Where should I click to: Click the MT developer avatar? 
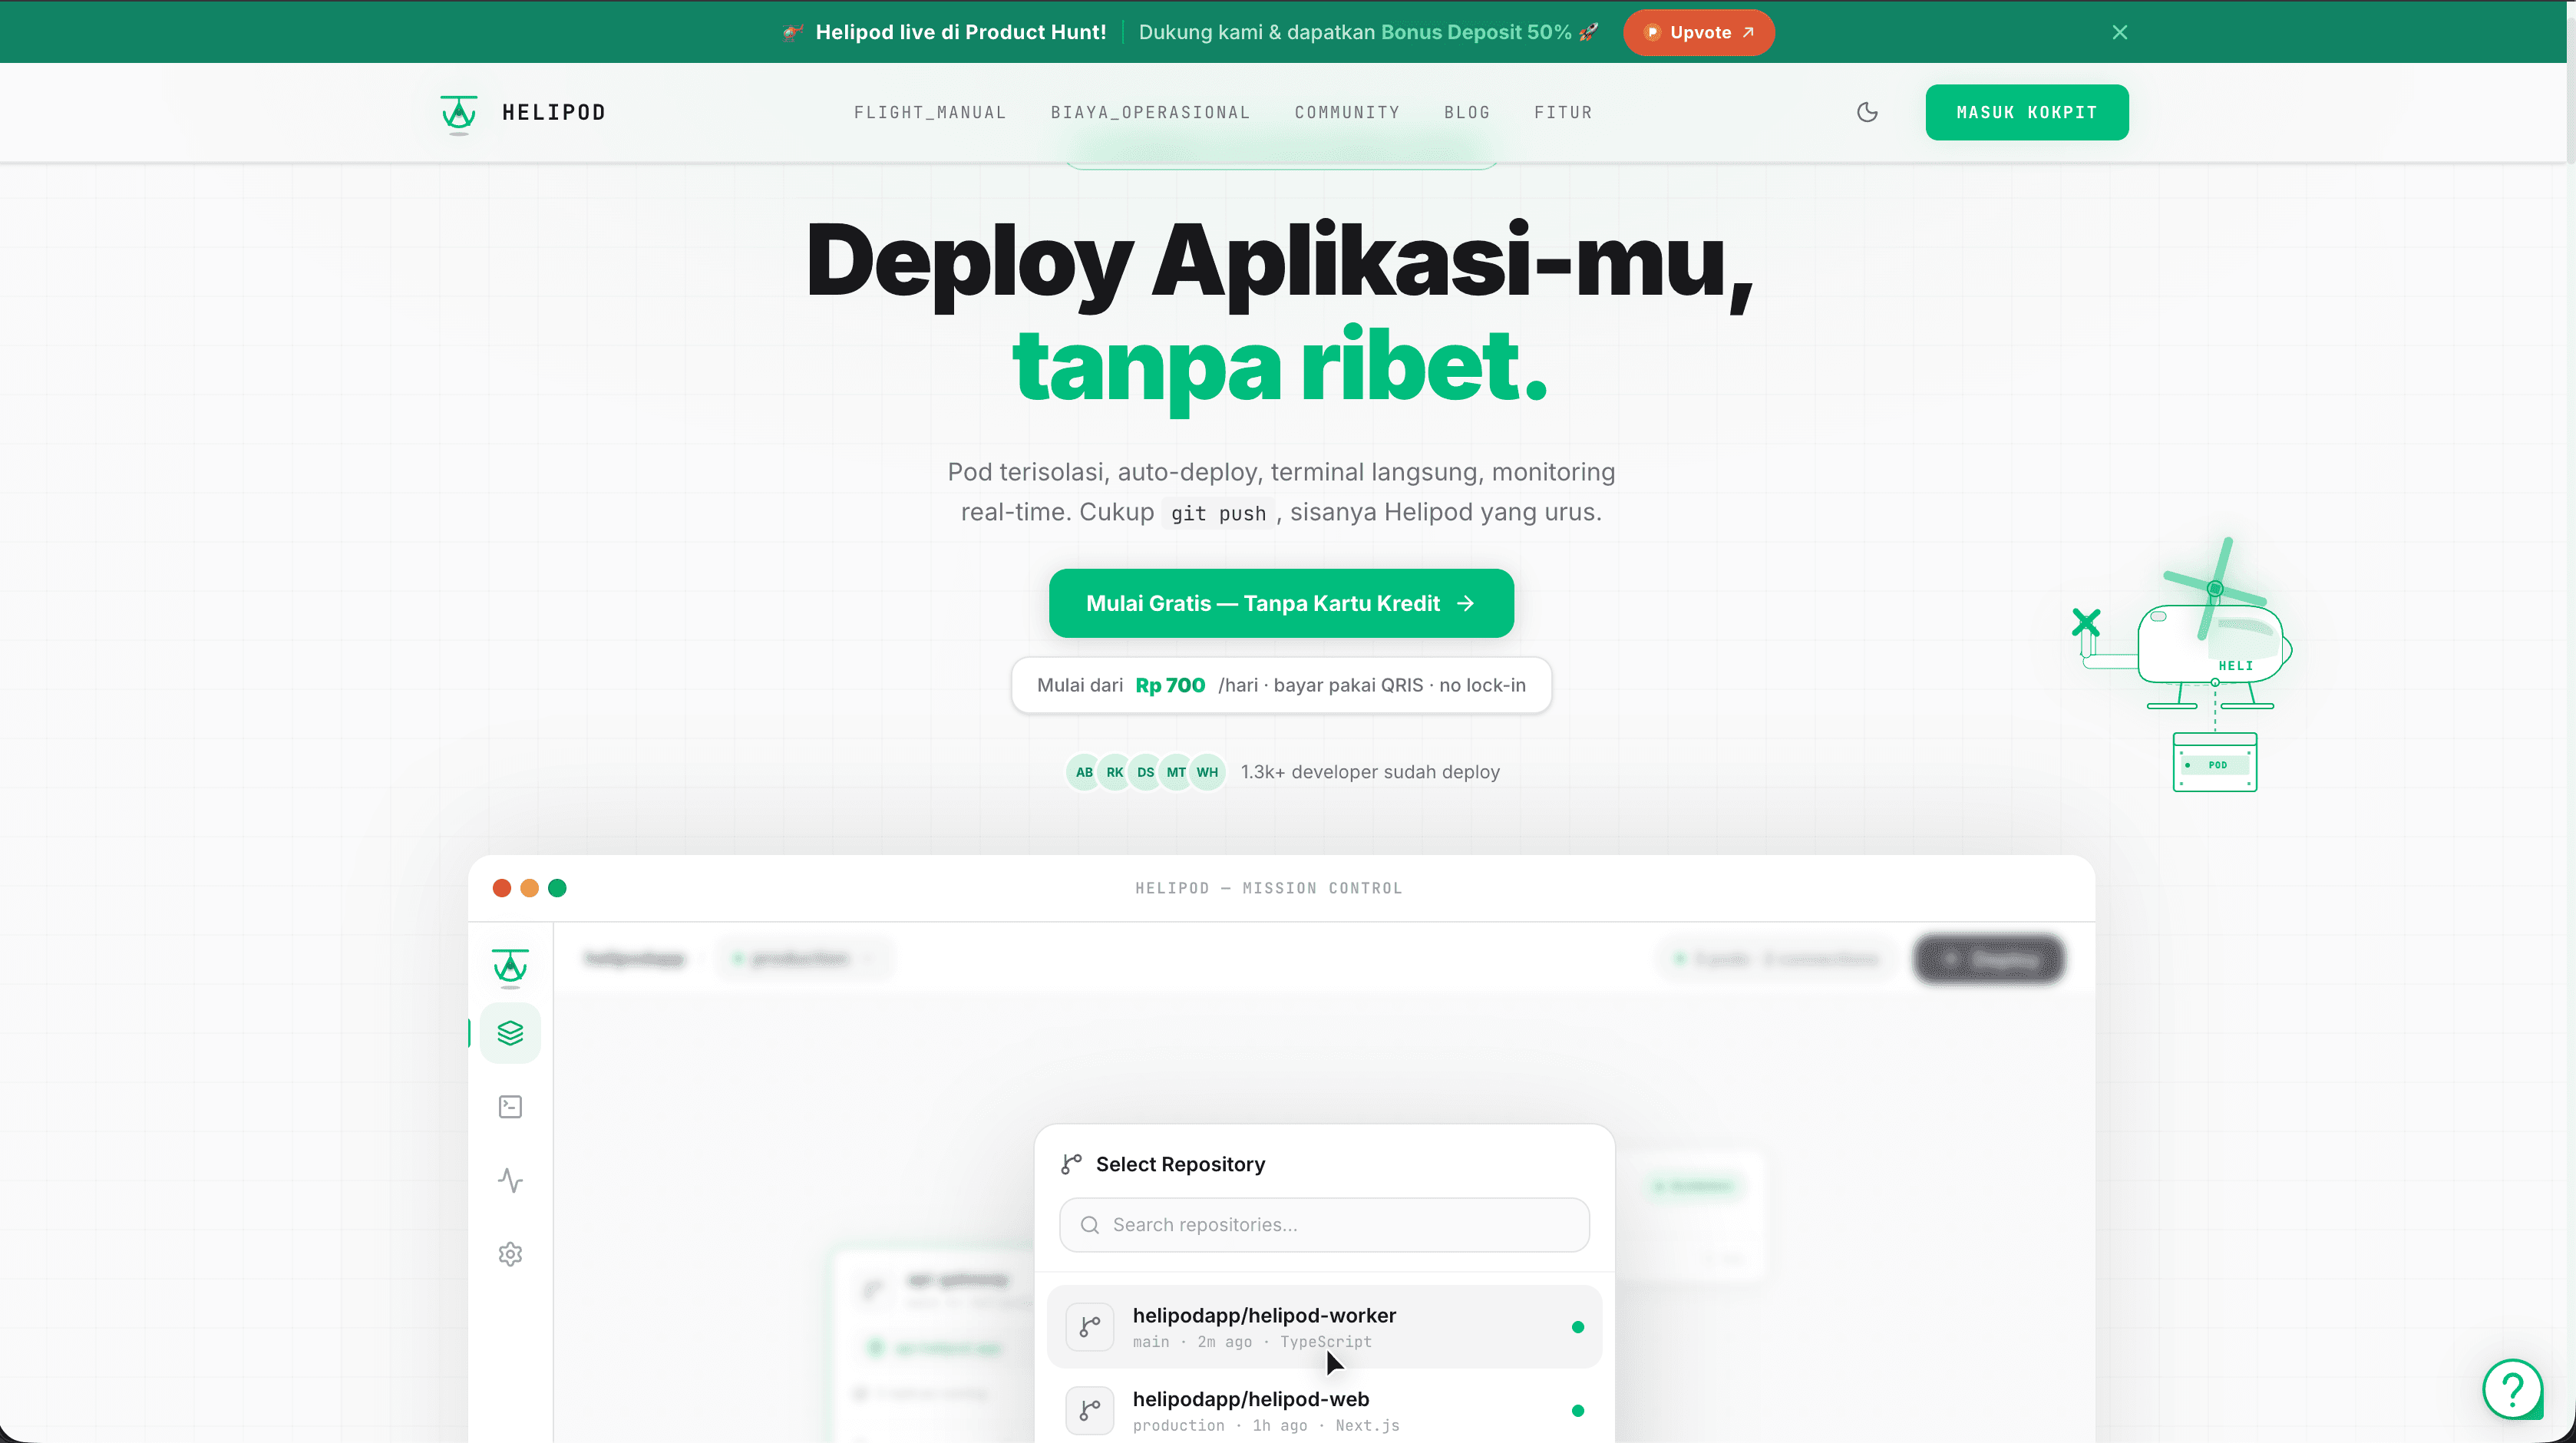[x=1176, y=772]
